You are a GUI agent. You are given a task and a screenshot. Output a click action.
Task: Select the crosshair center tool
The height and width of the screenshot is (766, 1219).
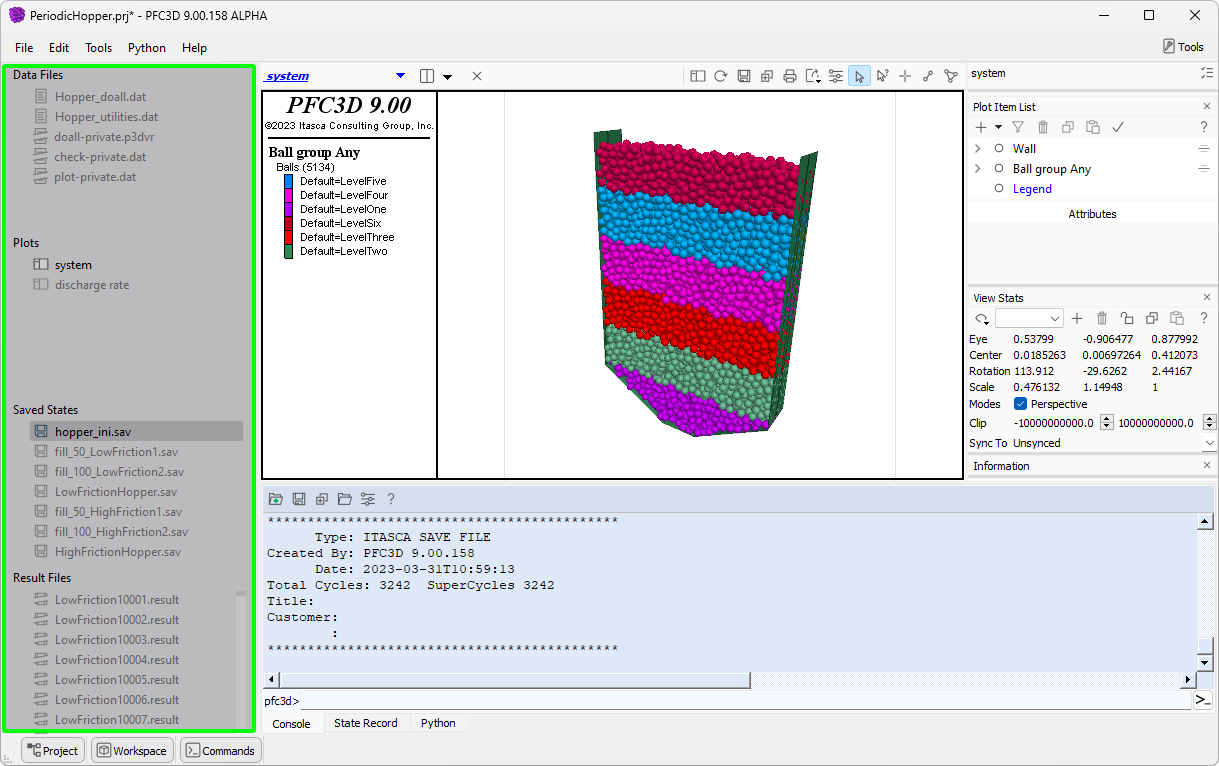pos(905,76)
